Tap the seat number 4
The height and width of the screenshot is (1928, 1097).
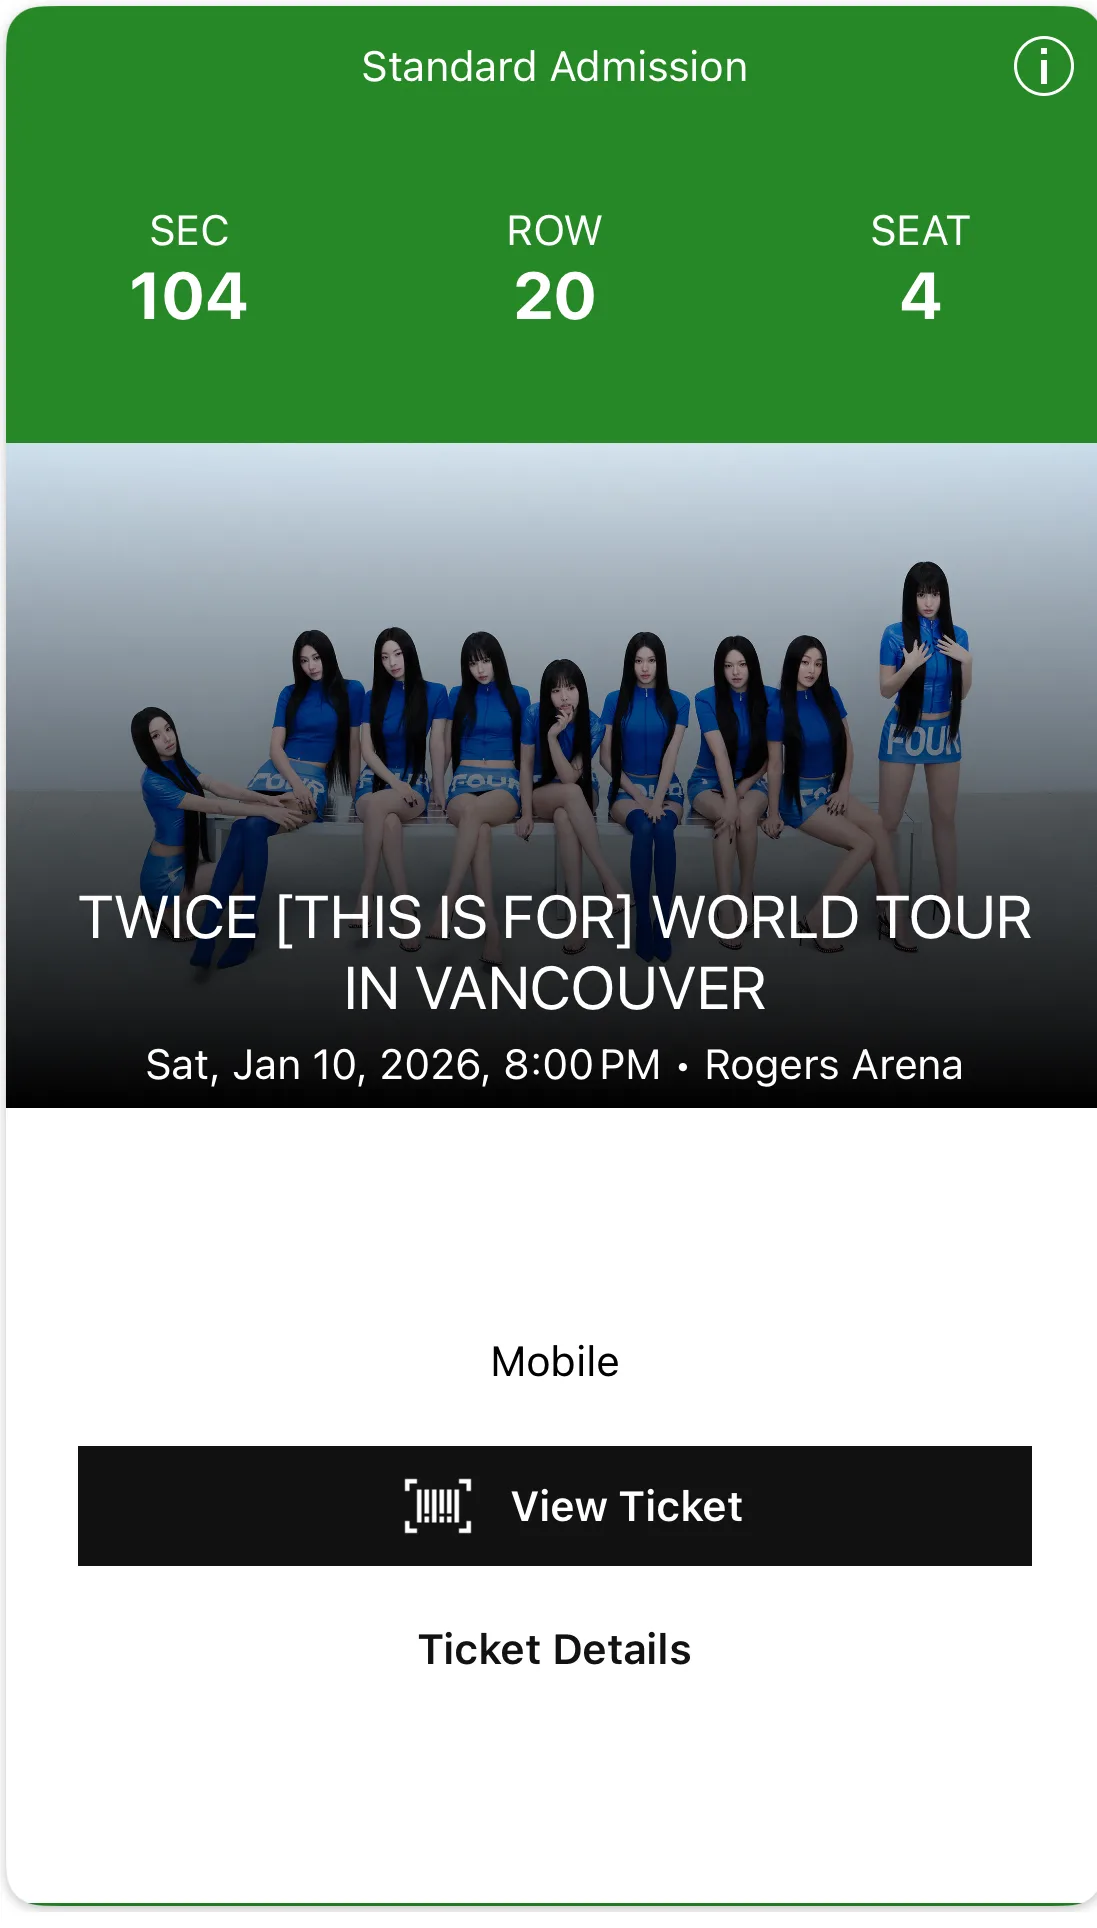point(921,297)
